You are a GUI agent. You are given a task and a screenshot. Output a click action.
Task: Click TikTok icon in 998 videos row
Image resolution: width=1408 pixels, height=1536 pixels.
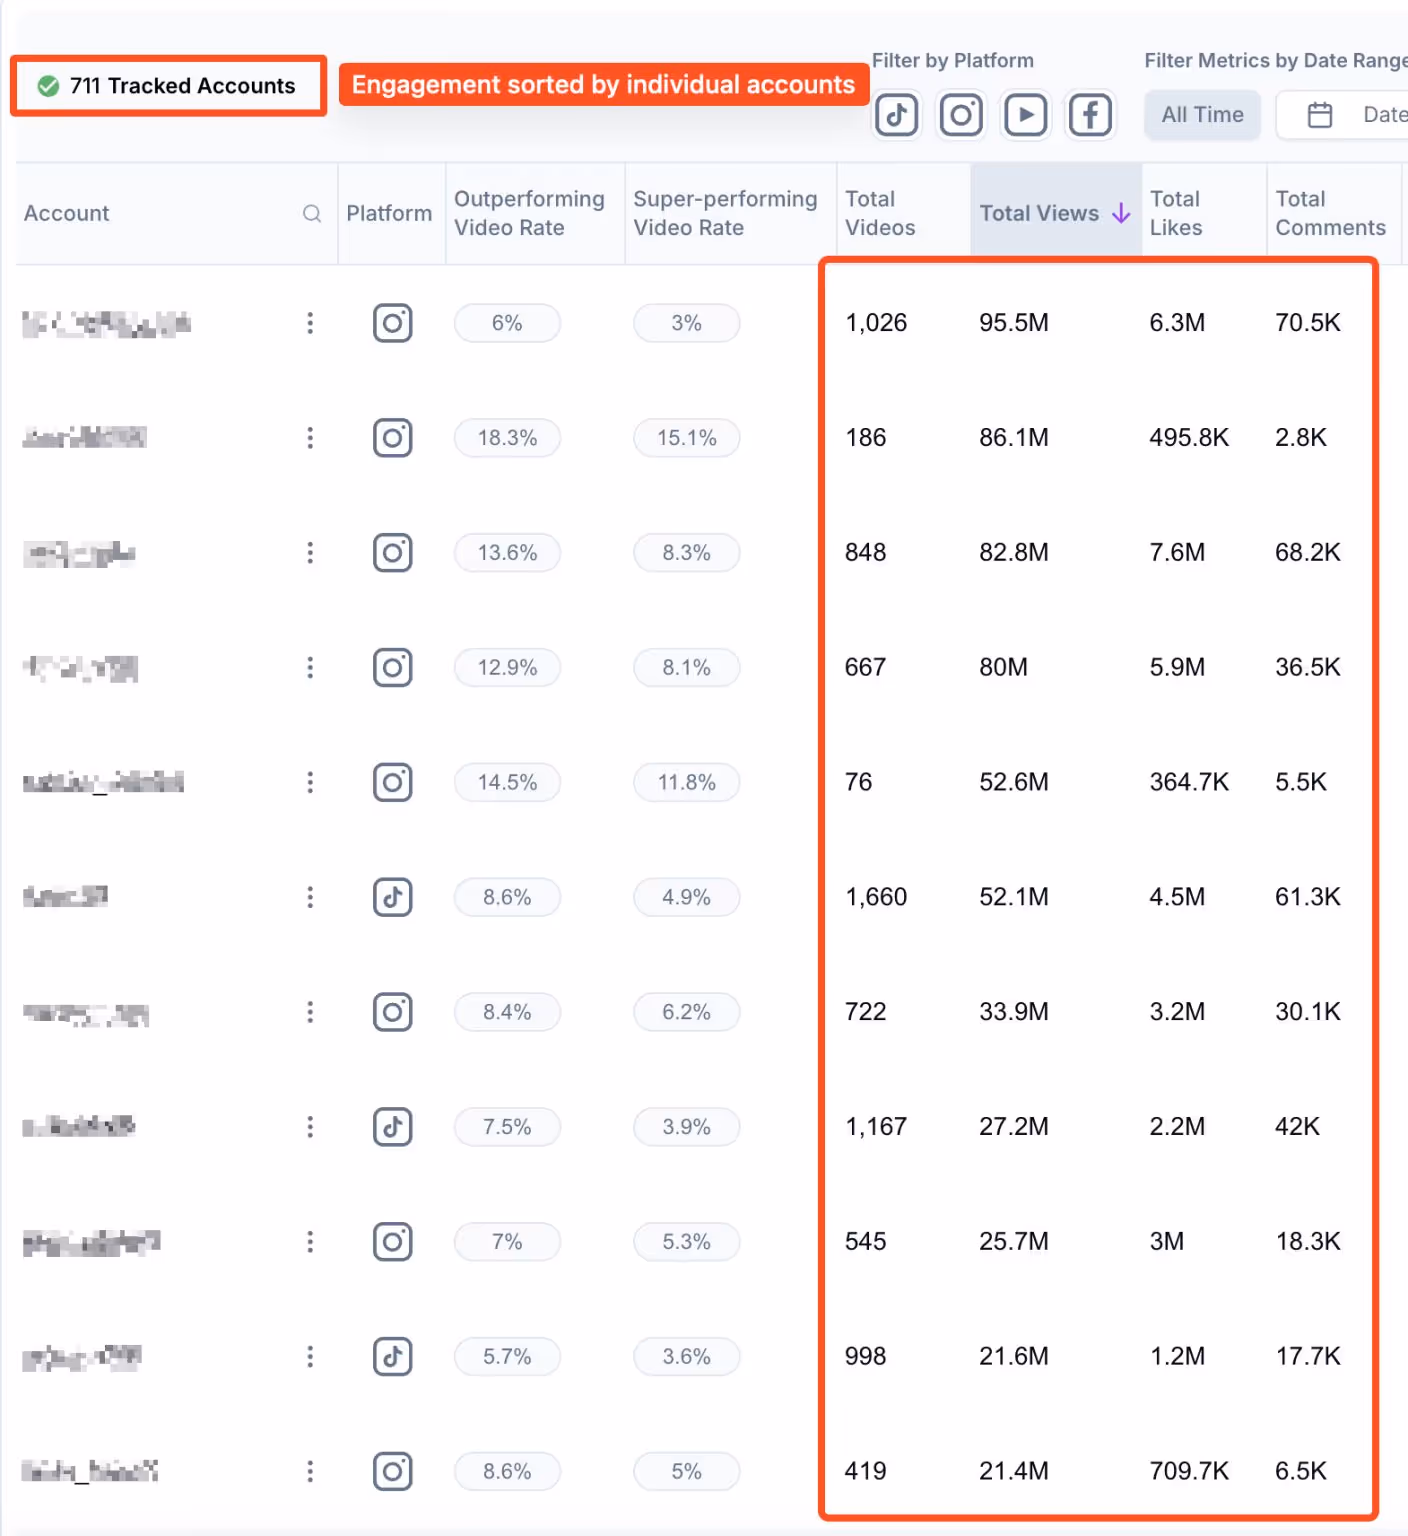pos(393,1357)
